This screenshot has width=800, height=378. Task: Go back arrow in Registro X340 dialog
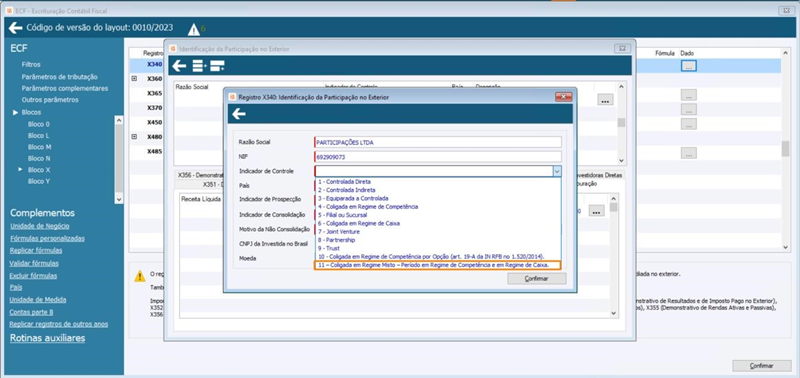click(239, 114)
